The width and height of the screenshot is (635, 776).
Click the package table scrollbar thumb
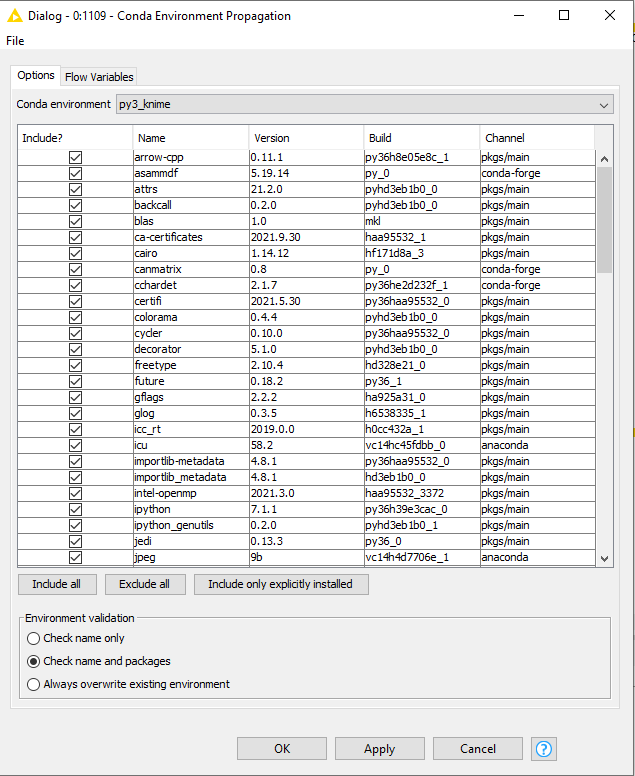604,220
